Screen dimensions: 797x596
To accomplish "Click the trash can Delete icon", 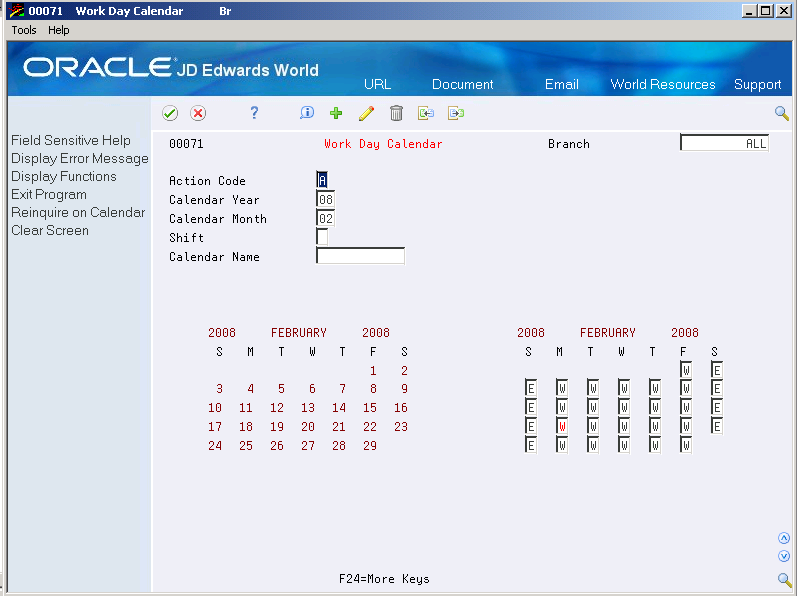I will click(x=396, y=113).
